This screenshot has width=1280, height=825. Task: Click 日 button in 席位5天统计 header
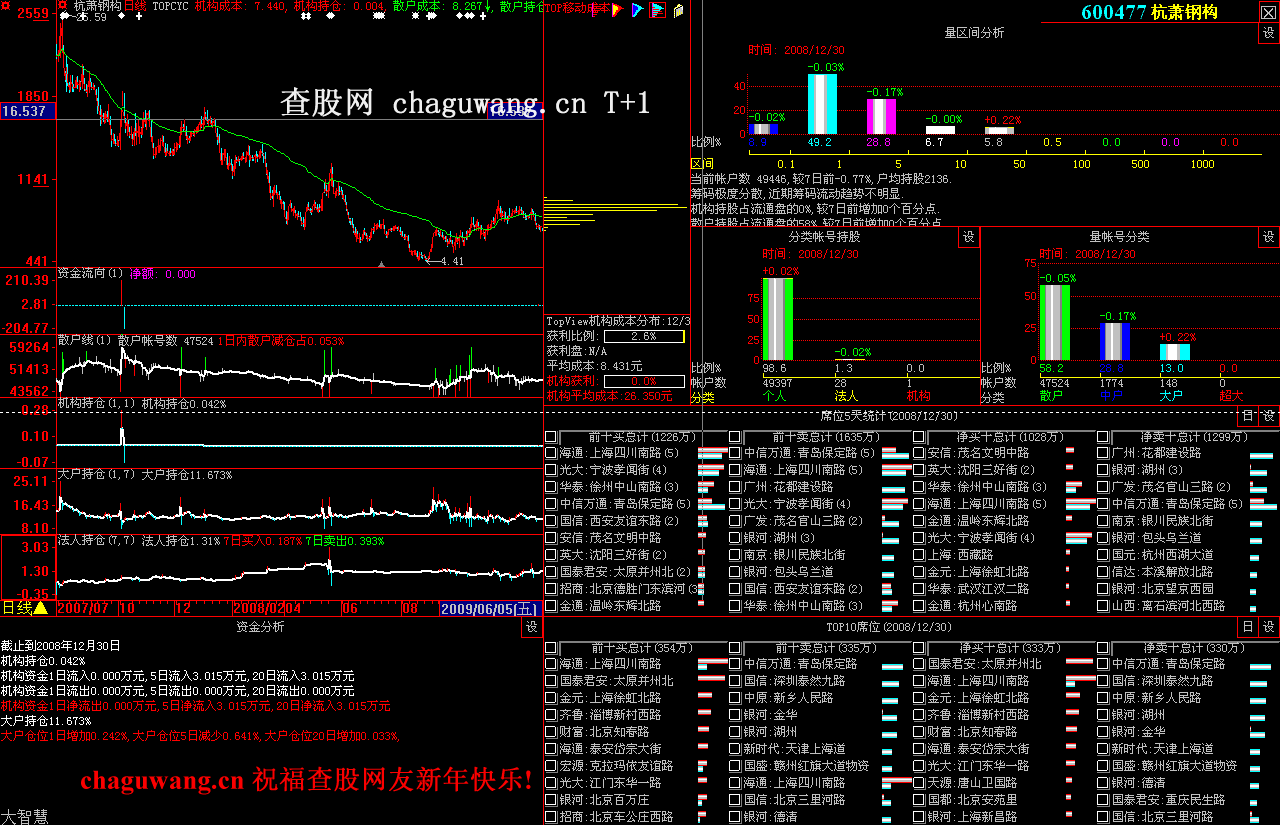1247,415
